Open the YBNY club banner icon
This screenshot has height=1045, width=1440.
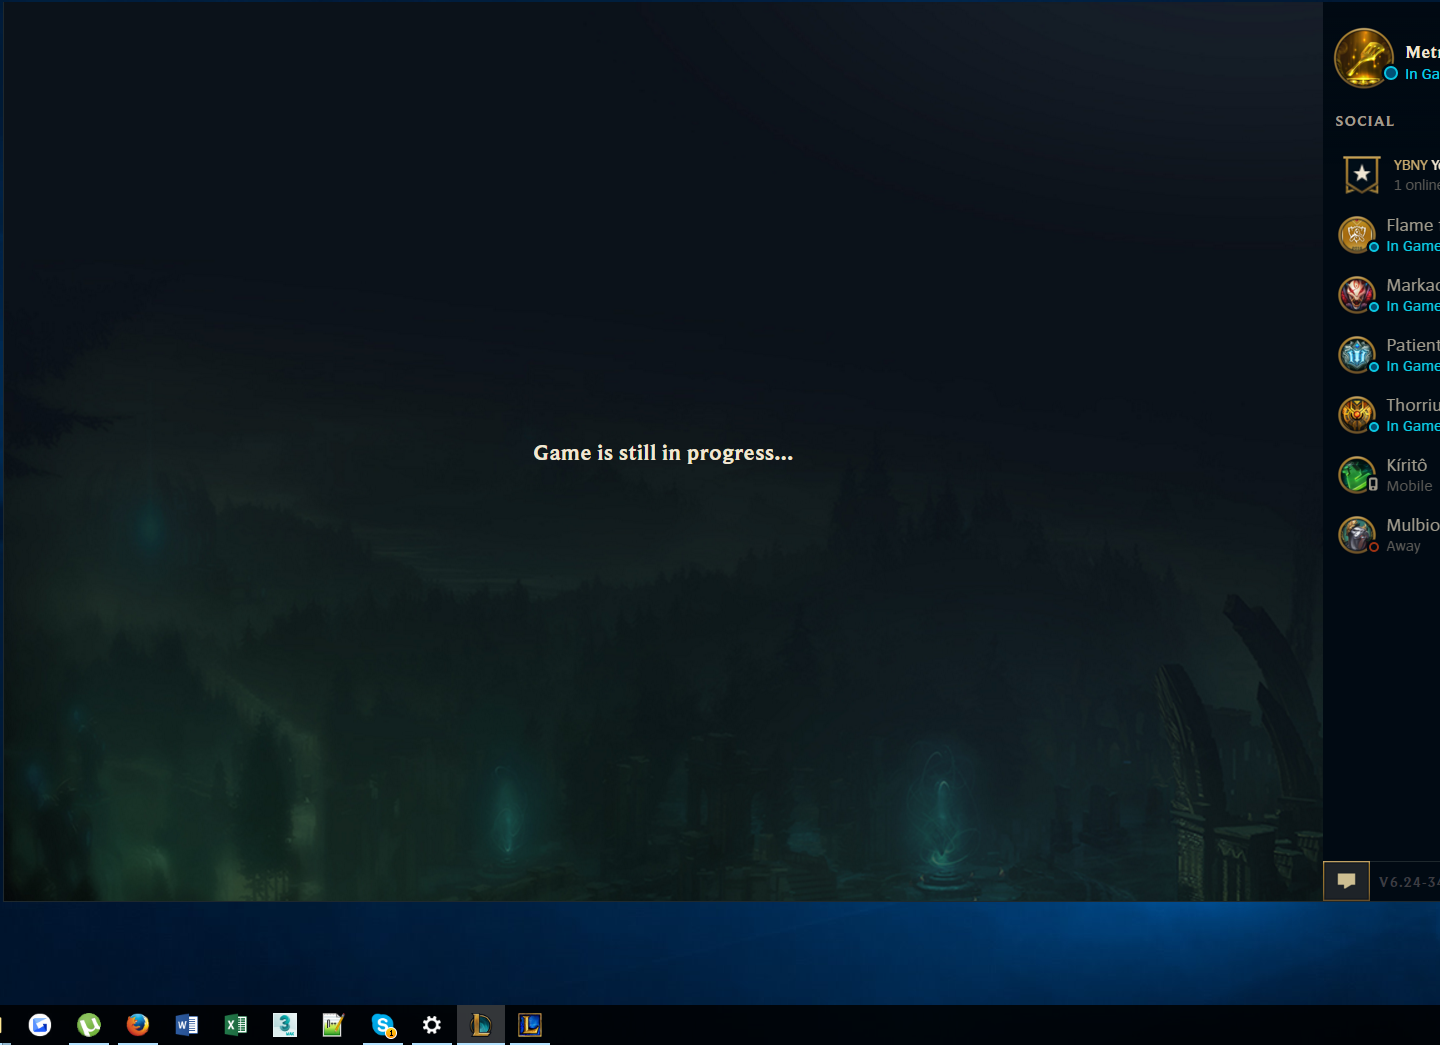click(1361, 175)
